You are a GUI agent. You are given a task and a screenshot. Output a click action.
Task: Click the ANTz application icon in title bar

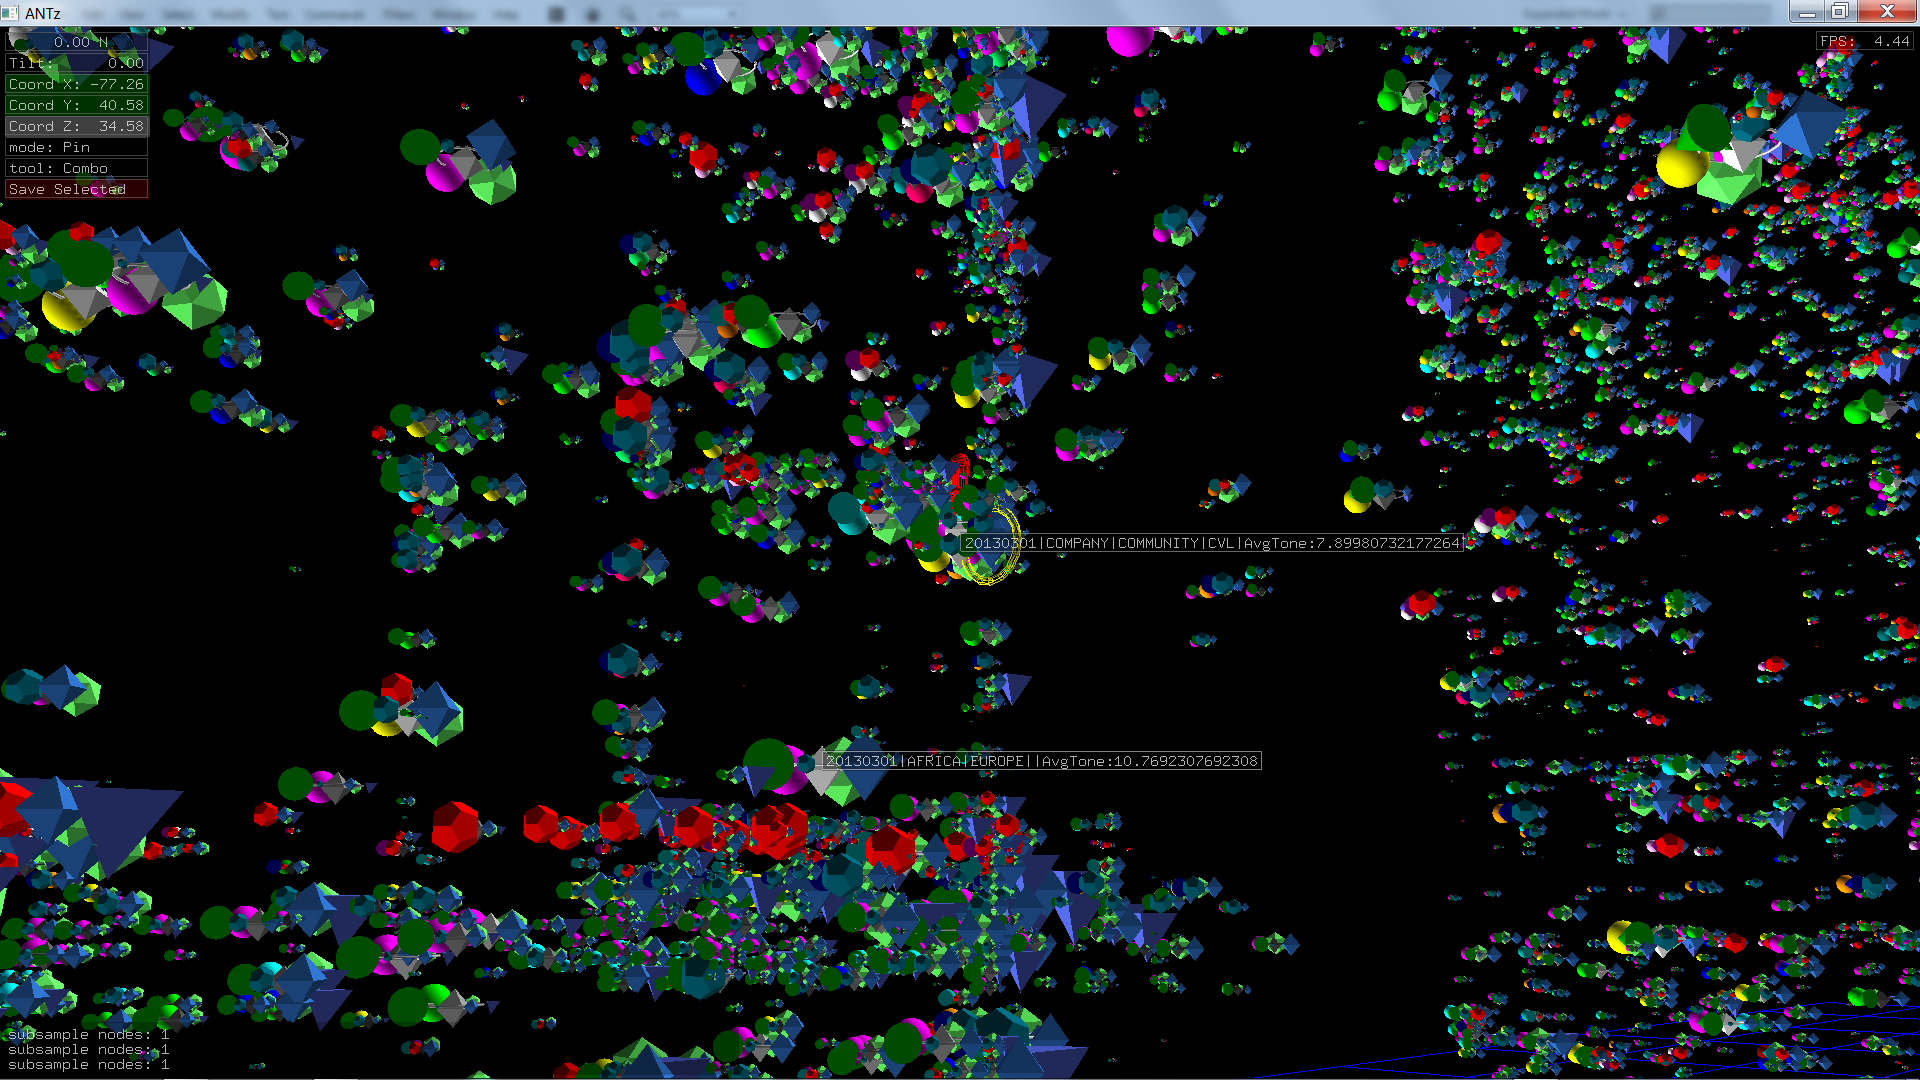[10, 12]
